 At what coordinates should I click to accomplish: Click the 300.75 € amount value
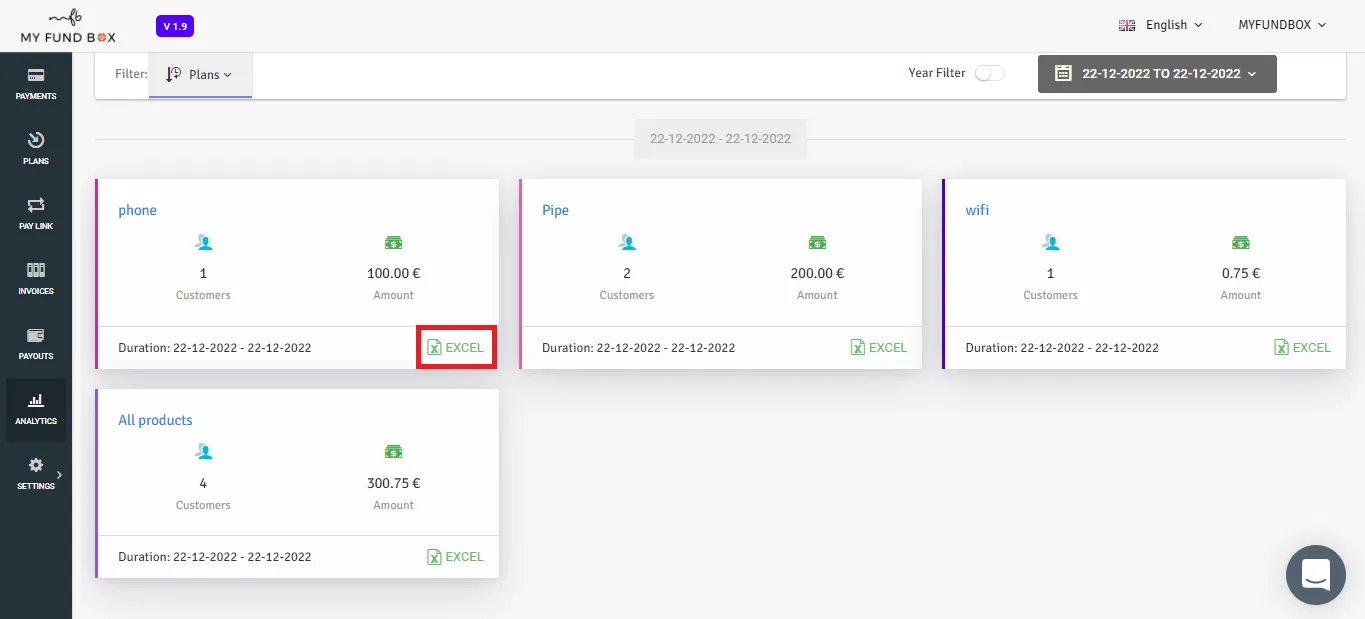pyautogui.click(x=394, y=483)
